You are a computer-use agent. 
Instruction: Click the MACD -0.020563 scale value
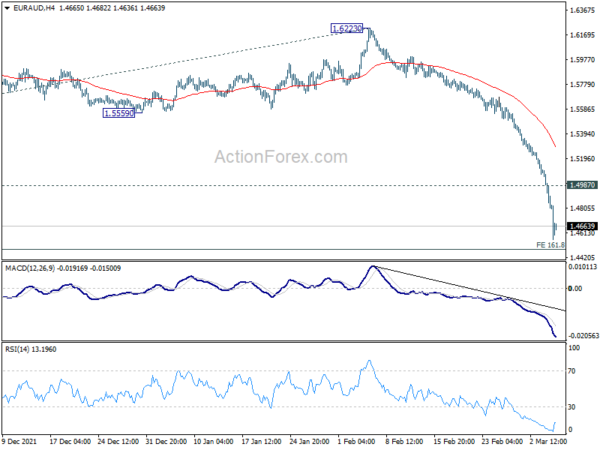(584, 336)
